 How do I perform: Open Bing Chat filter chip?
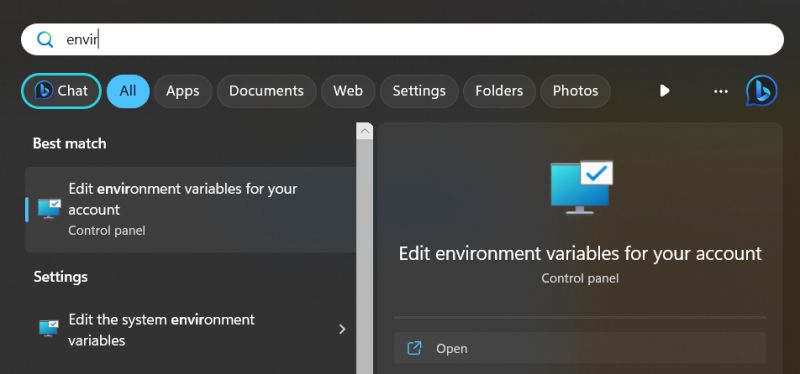pos(61,91)
